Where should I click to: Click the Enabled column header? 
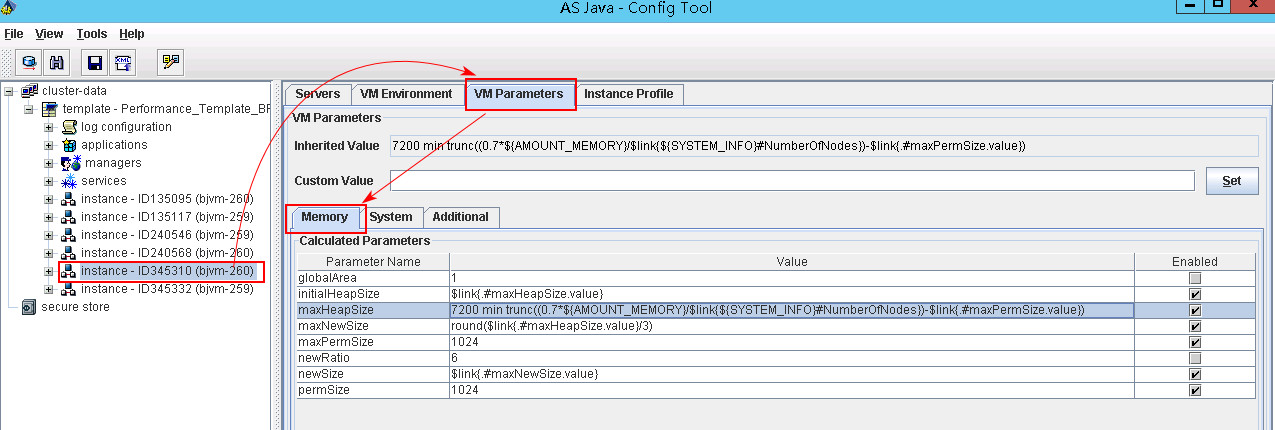[1195, 262]
